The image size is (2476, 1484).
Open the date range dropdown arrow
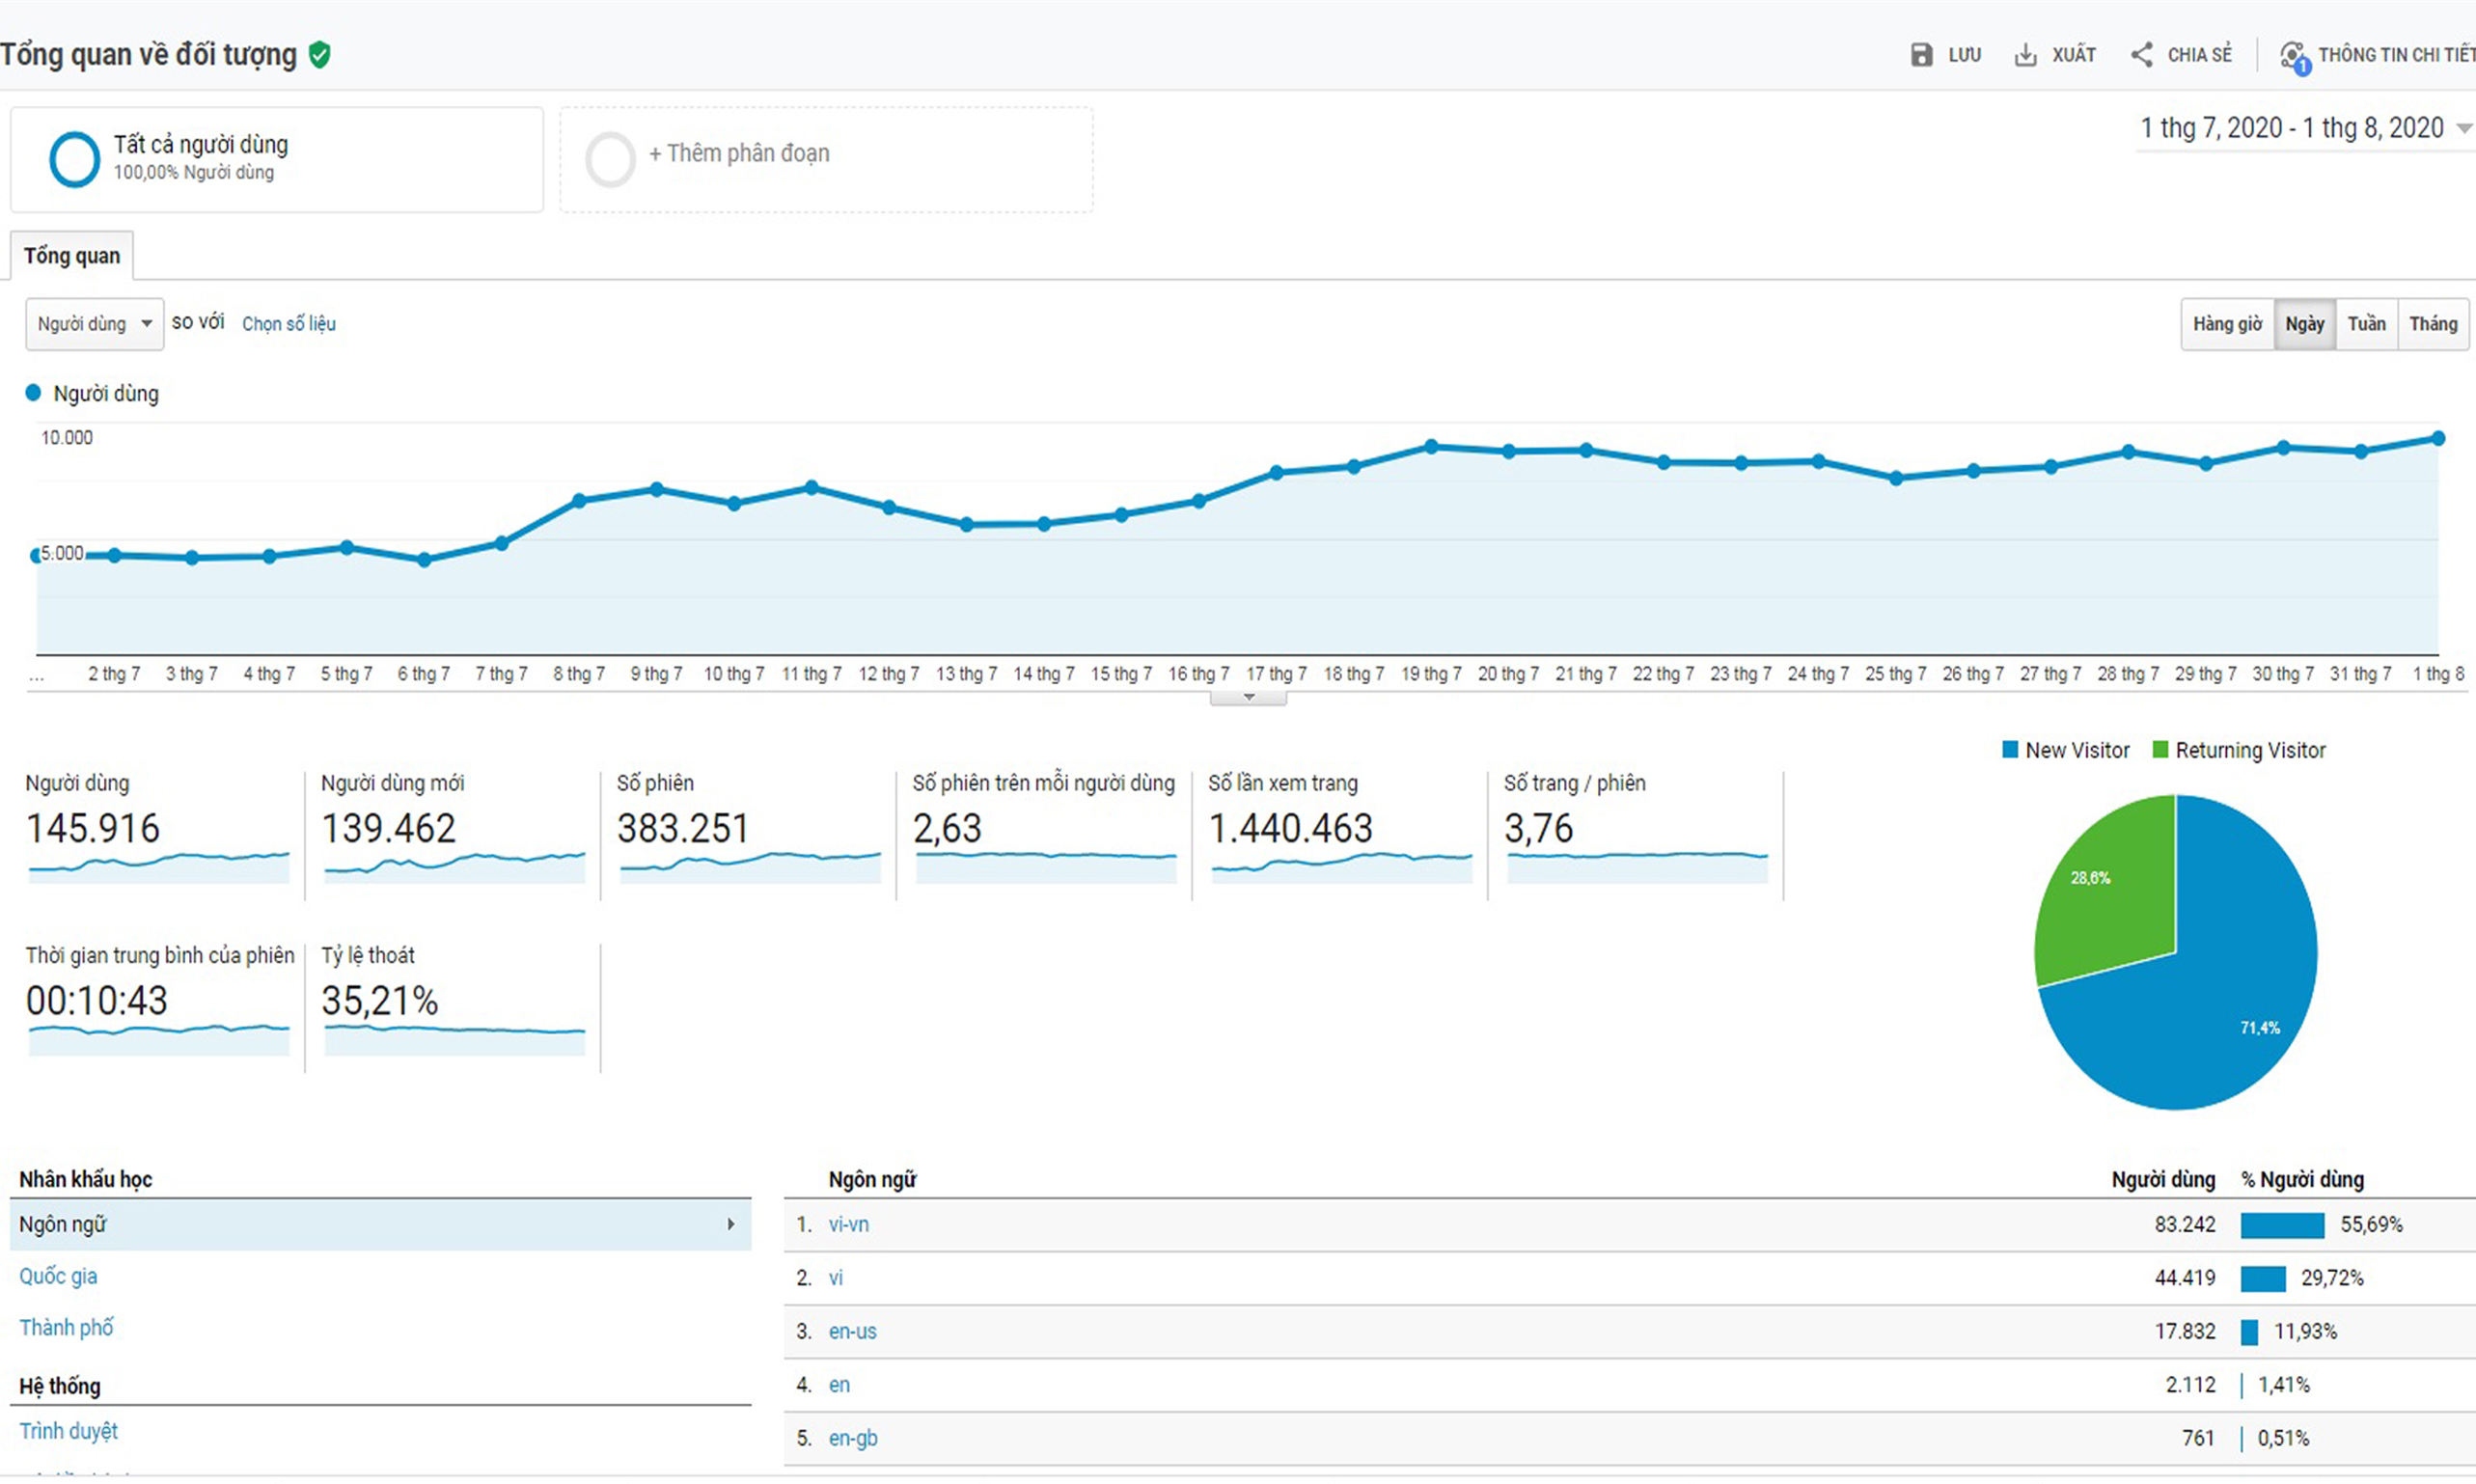point(2464,128)
